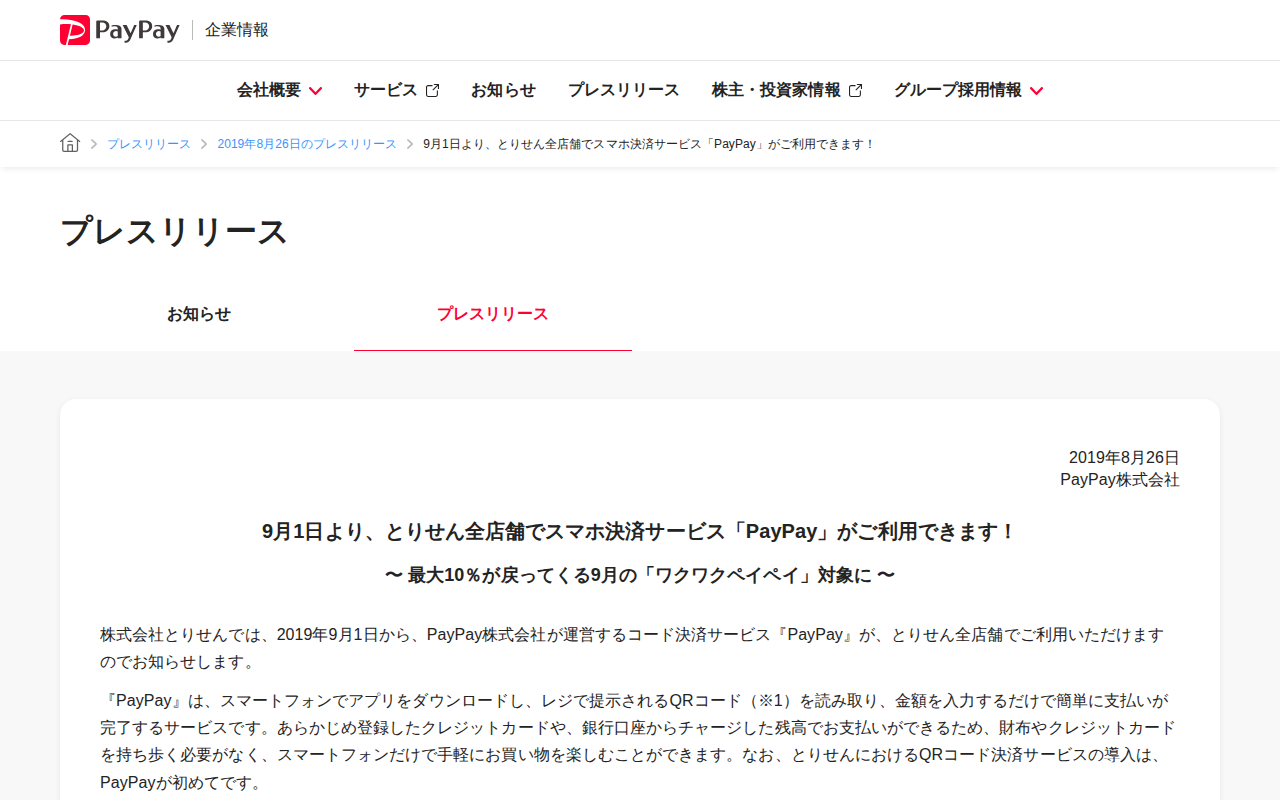Select the プレスリリース tab below heading
The width and height of the screenshot is (1280, 800).
[493, 314]
